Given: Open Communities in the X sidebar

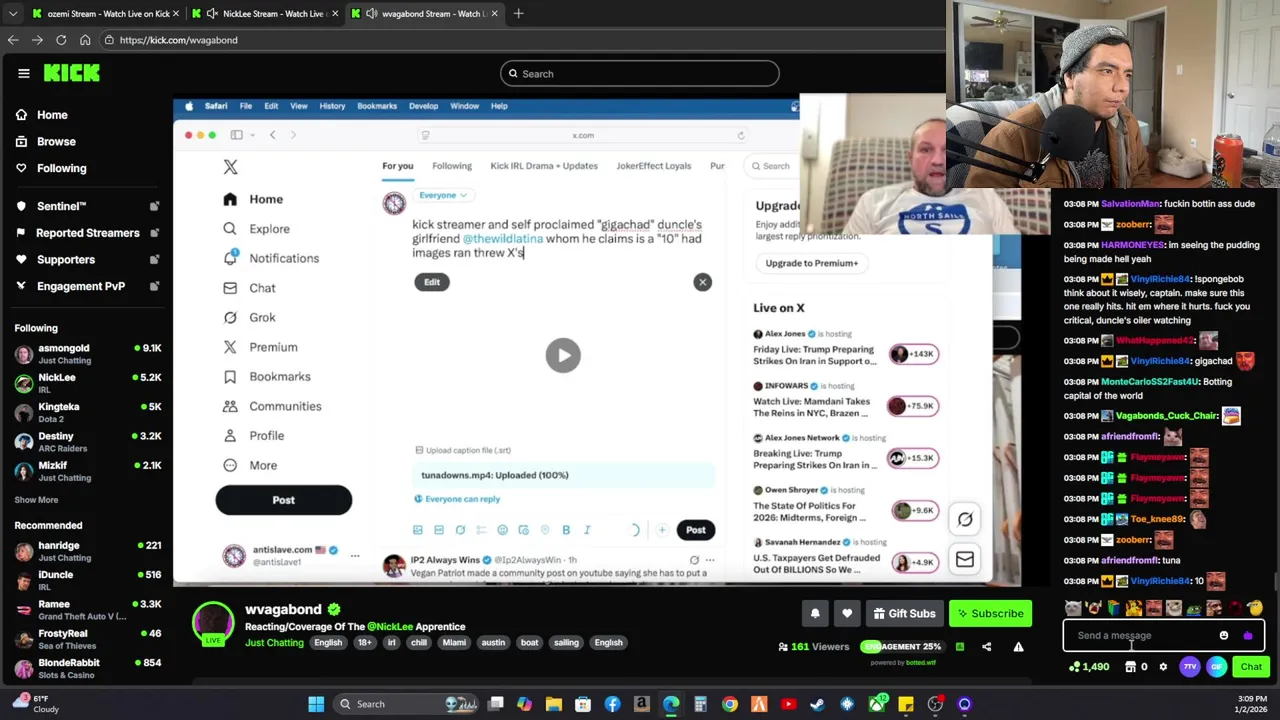Looking at the screenshot, I should point(272,406).
